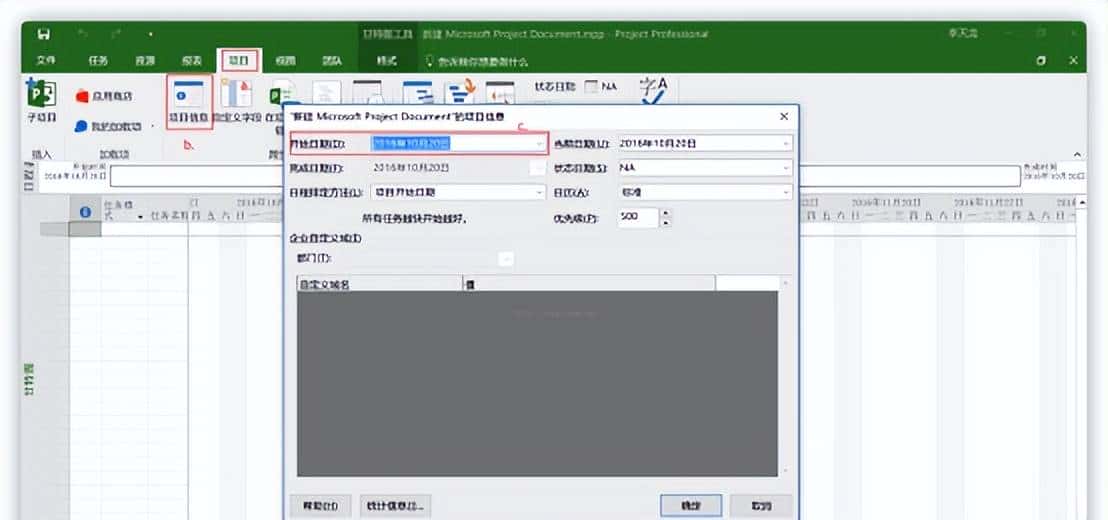Switch to the 视图 View tab
Image resolution: width=1108 pixels, height=520 pixels.
pos(285,61)
